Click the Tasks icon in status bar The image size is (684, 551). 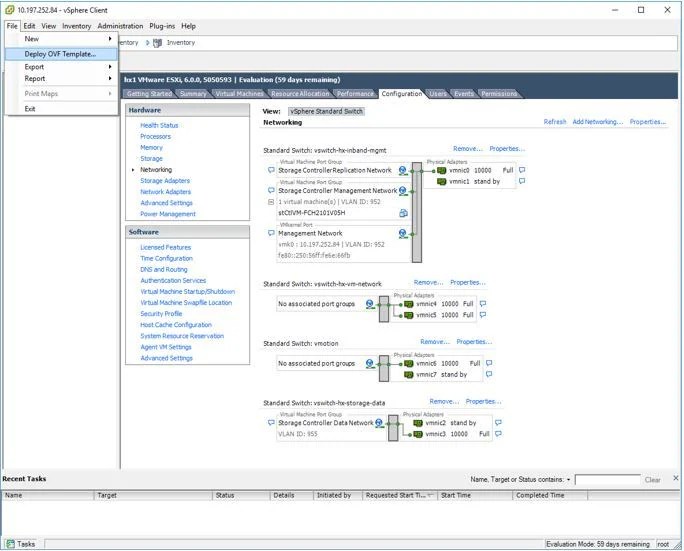[10, 544]
